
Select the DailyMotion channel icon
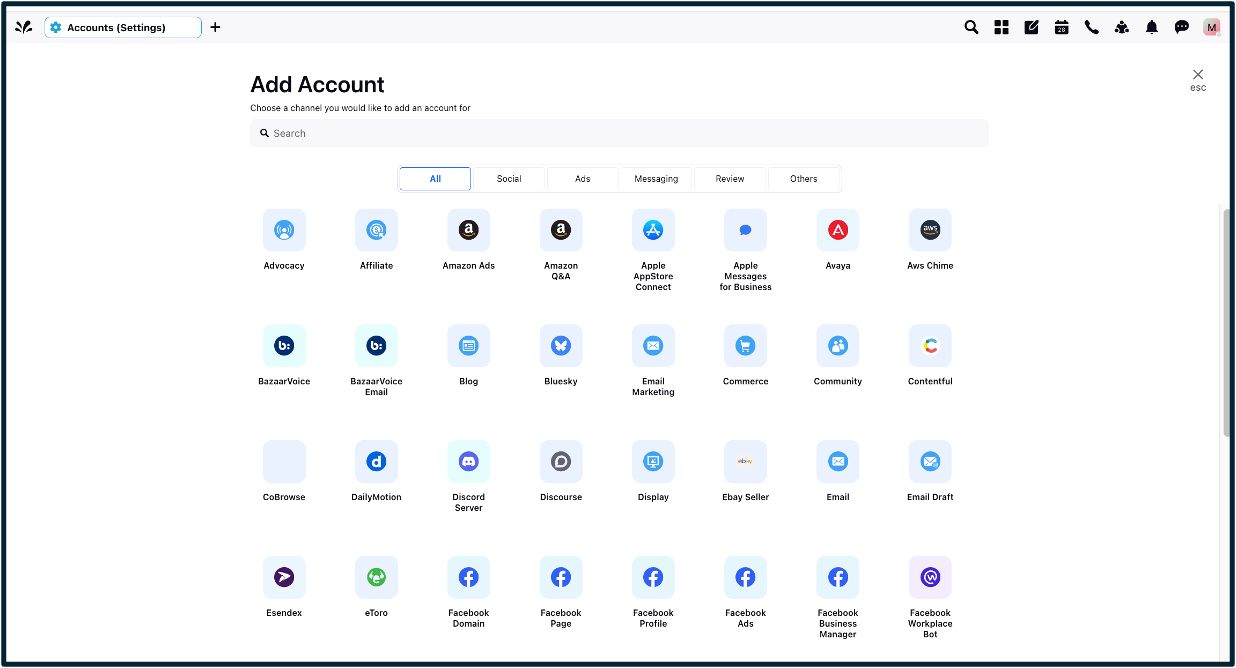[376, 462]
